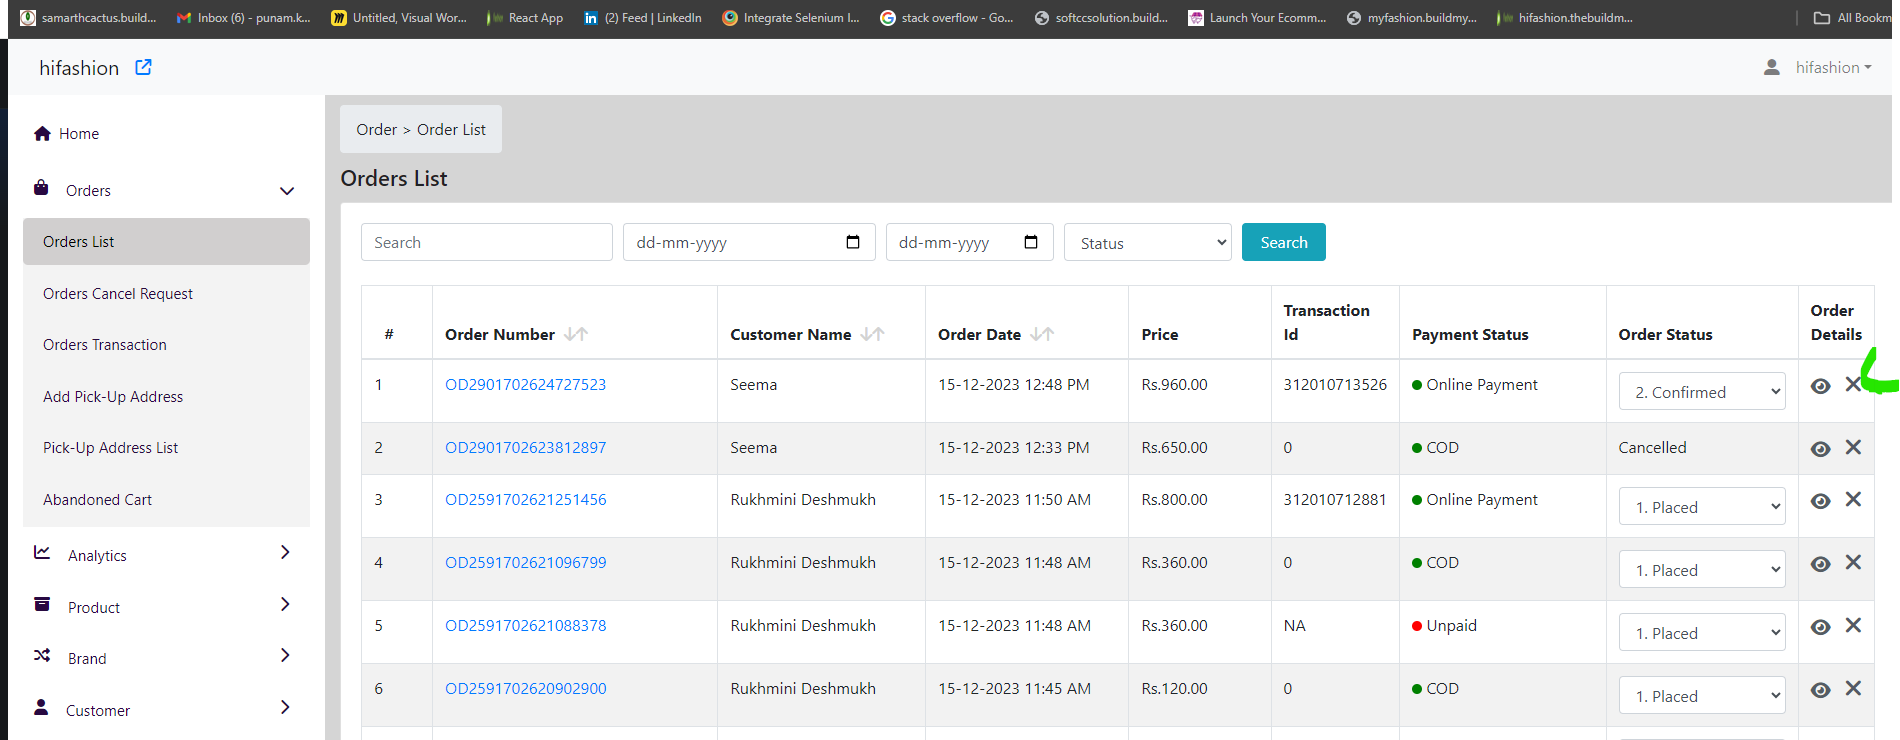Open order link OD2901702624727523
This screenshot has width=1900, height=740.
pos(526,384)
